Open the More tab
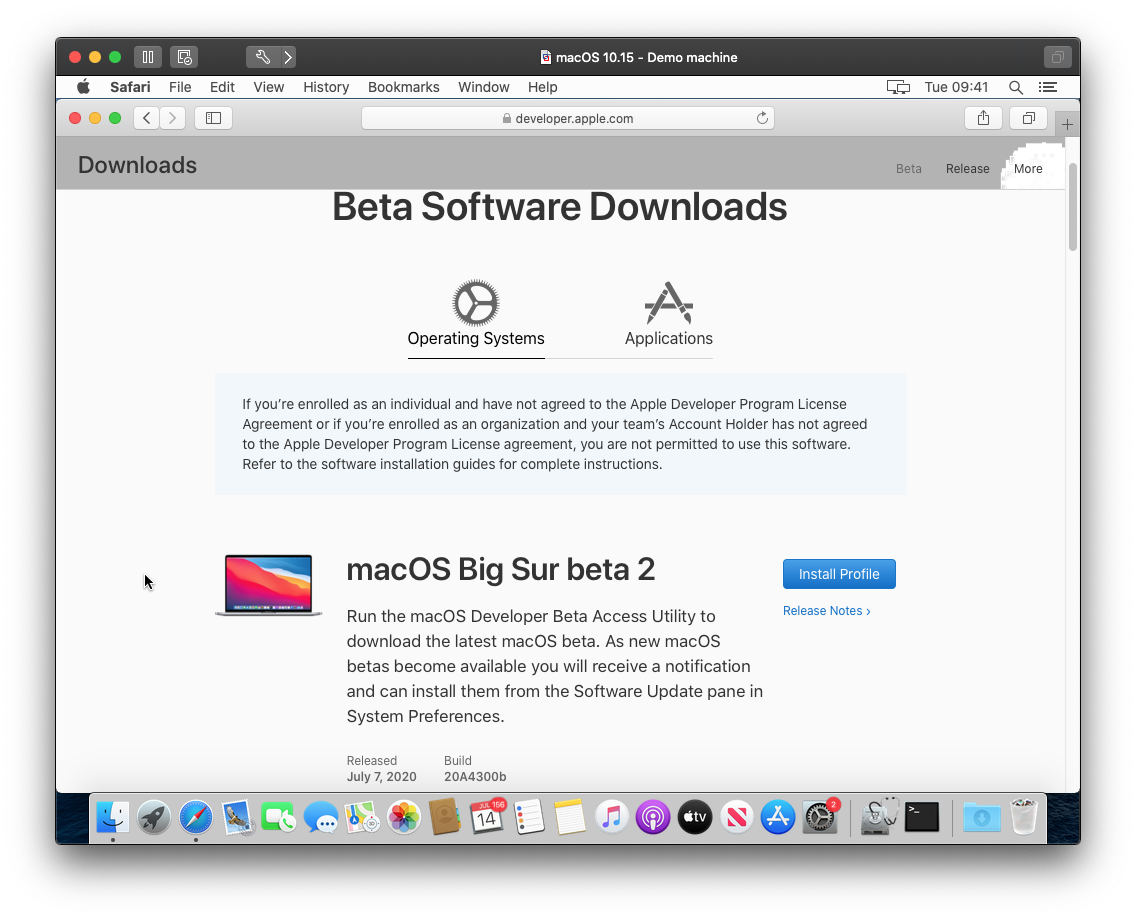 click(x=1028, y=169)
